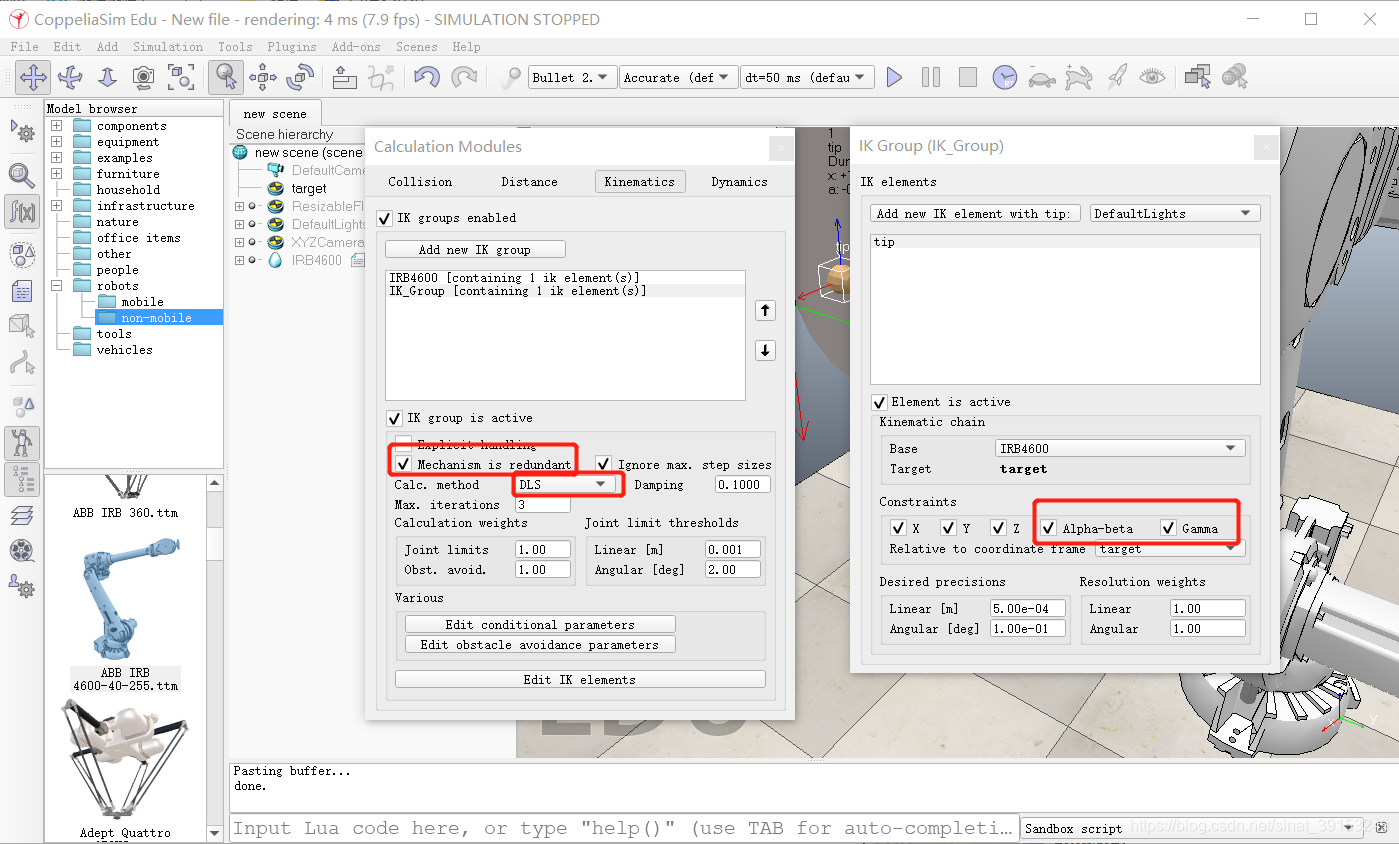Open the Calc. method DLS dropdown
1399x844 pixels.
pyautogui.click(x=565, y=485)
